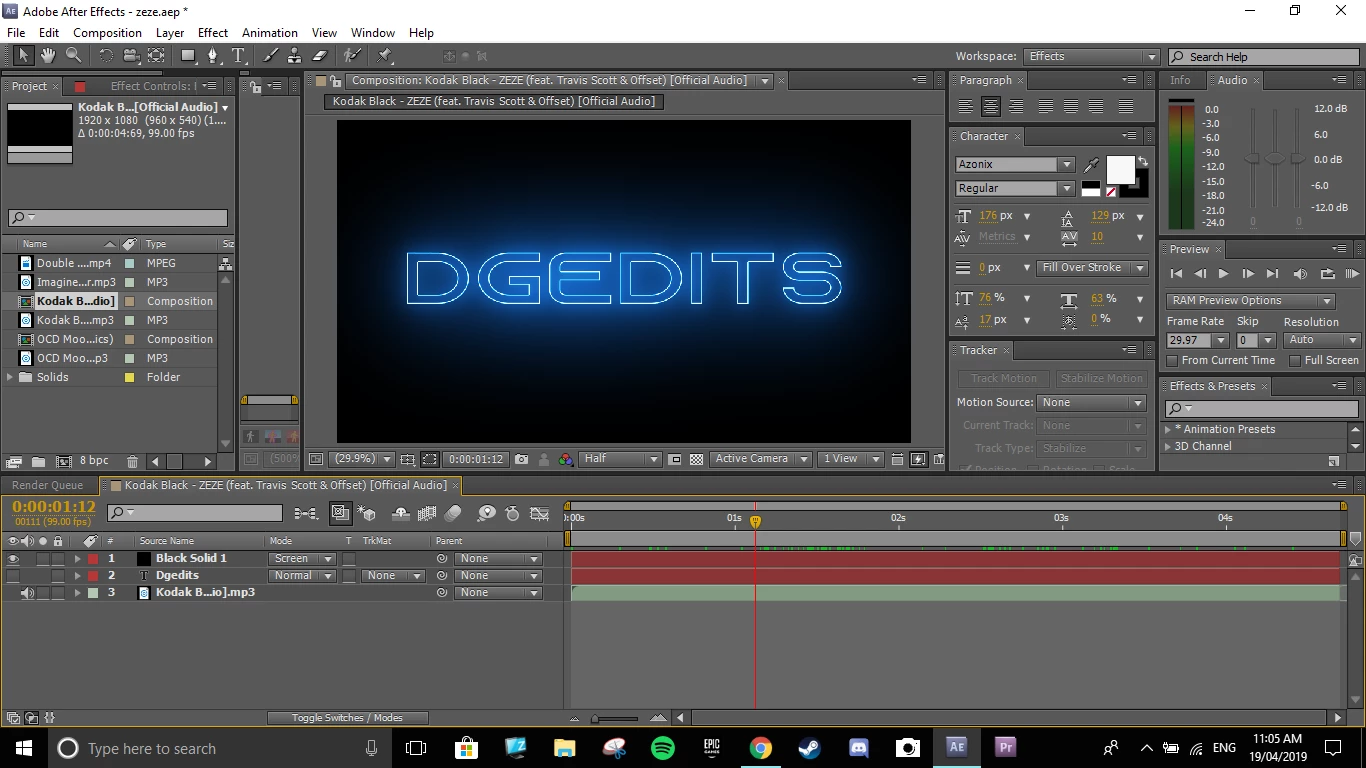Start RAM preview playback
Screen dimensions: 1366x768
click(1351, 274)
